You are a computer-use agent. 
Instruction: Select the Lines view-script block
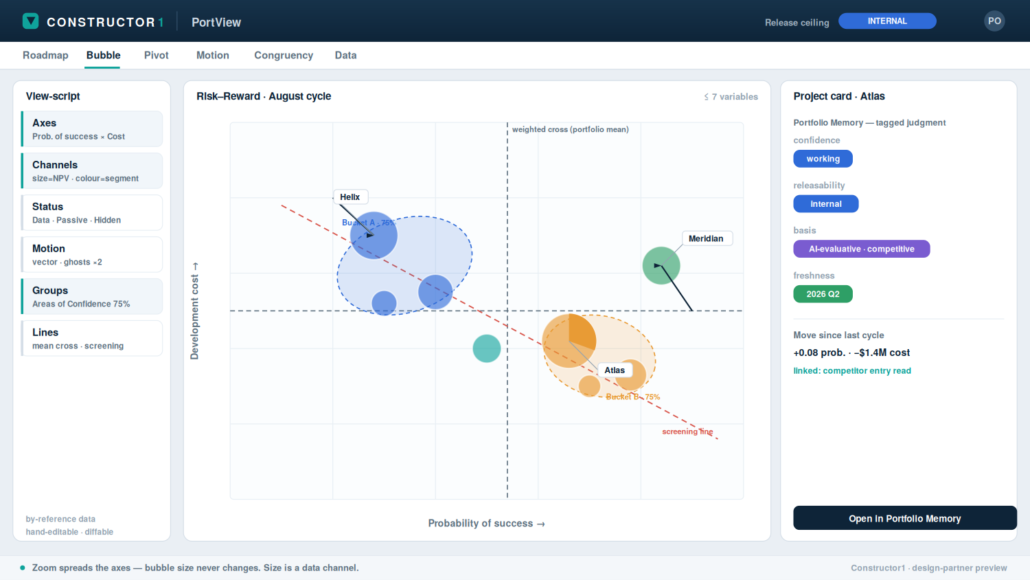pyautogui.click(x=92, y=338)
